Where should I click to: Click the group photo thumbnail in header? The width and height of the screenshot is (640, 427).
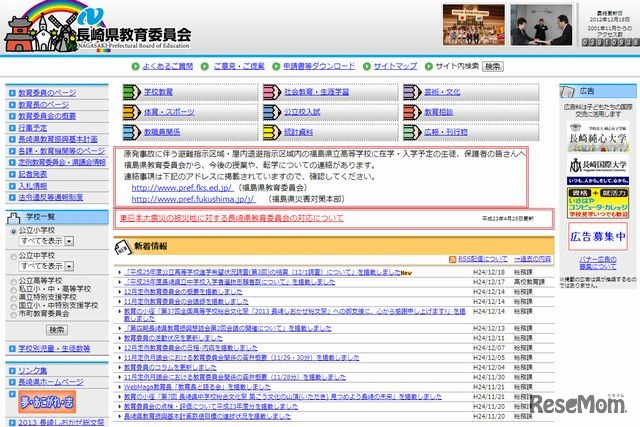tap(474, 25)
